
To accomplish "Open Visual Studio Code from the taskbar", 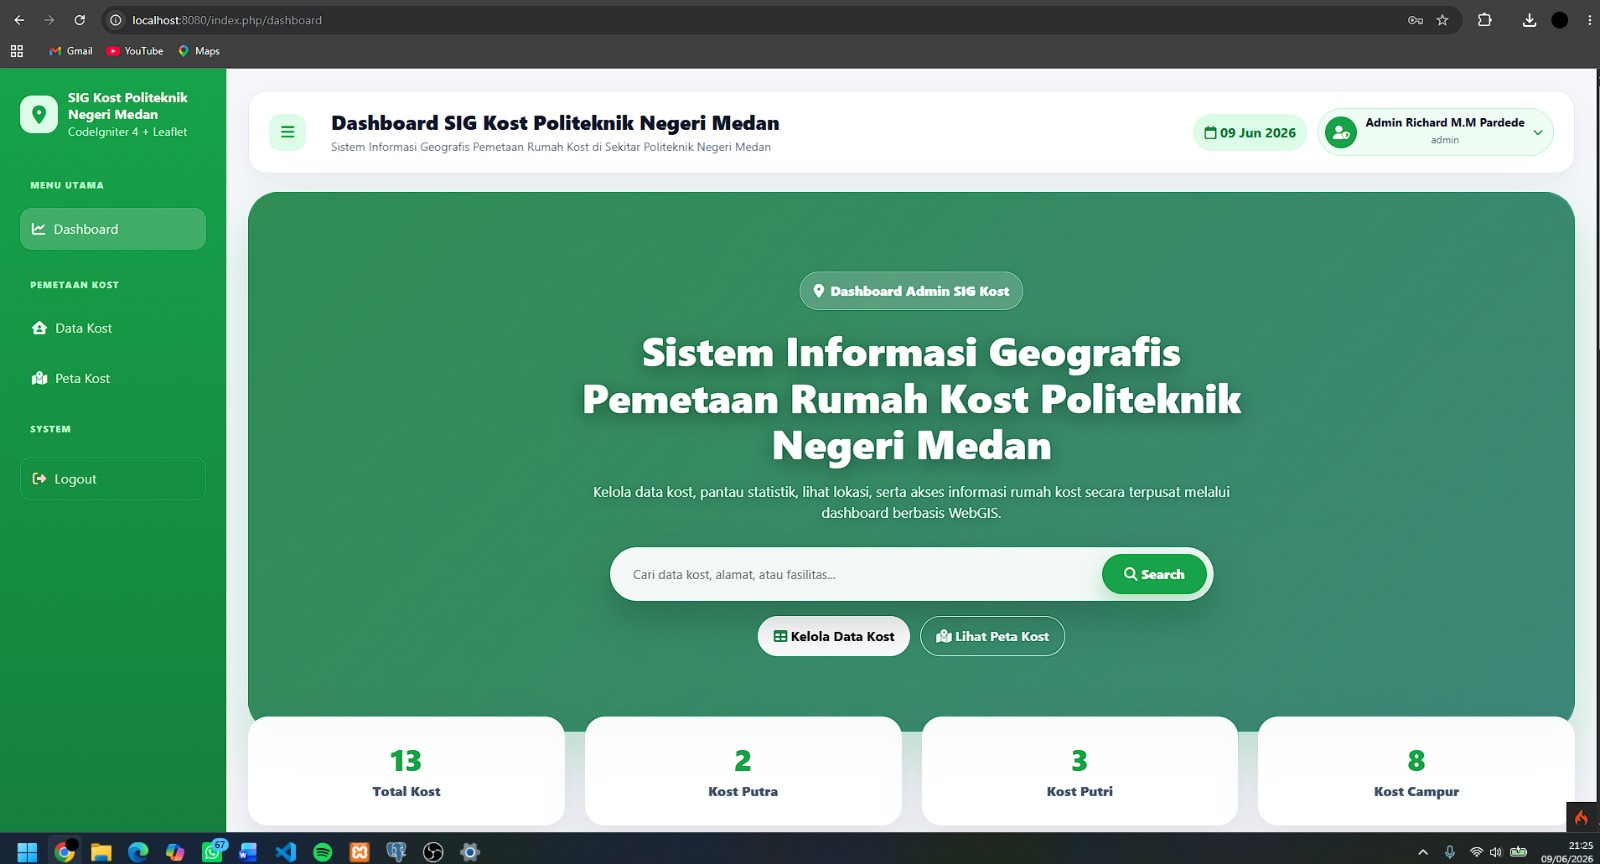I will click(286, 852).
